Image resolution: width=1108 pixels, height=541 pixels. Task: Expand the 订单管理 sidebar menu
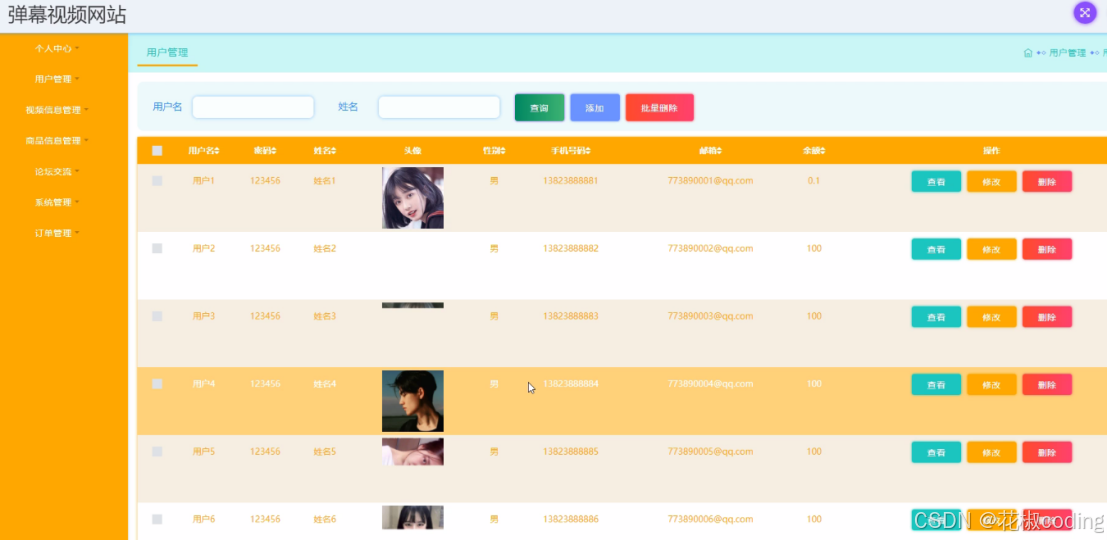click(57, 233)
